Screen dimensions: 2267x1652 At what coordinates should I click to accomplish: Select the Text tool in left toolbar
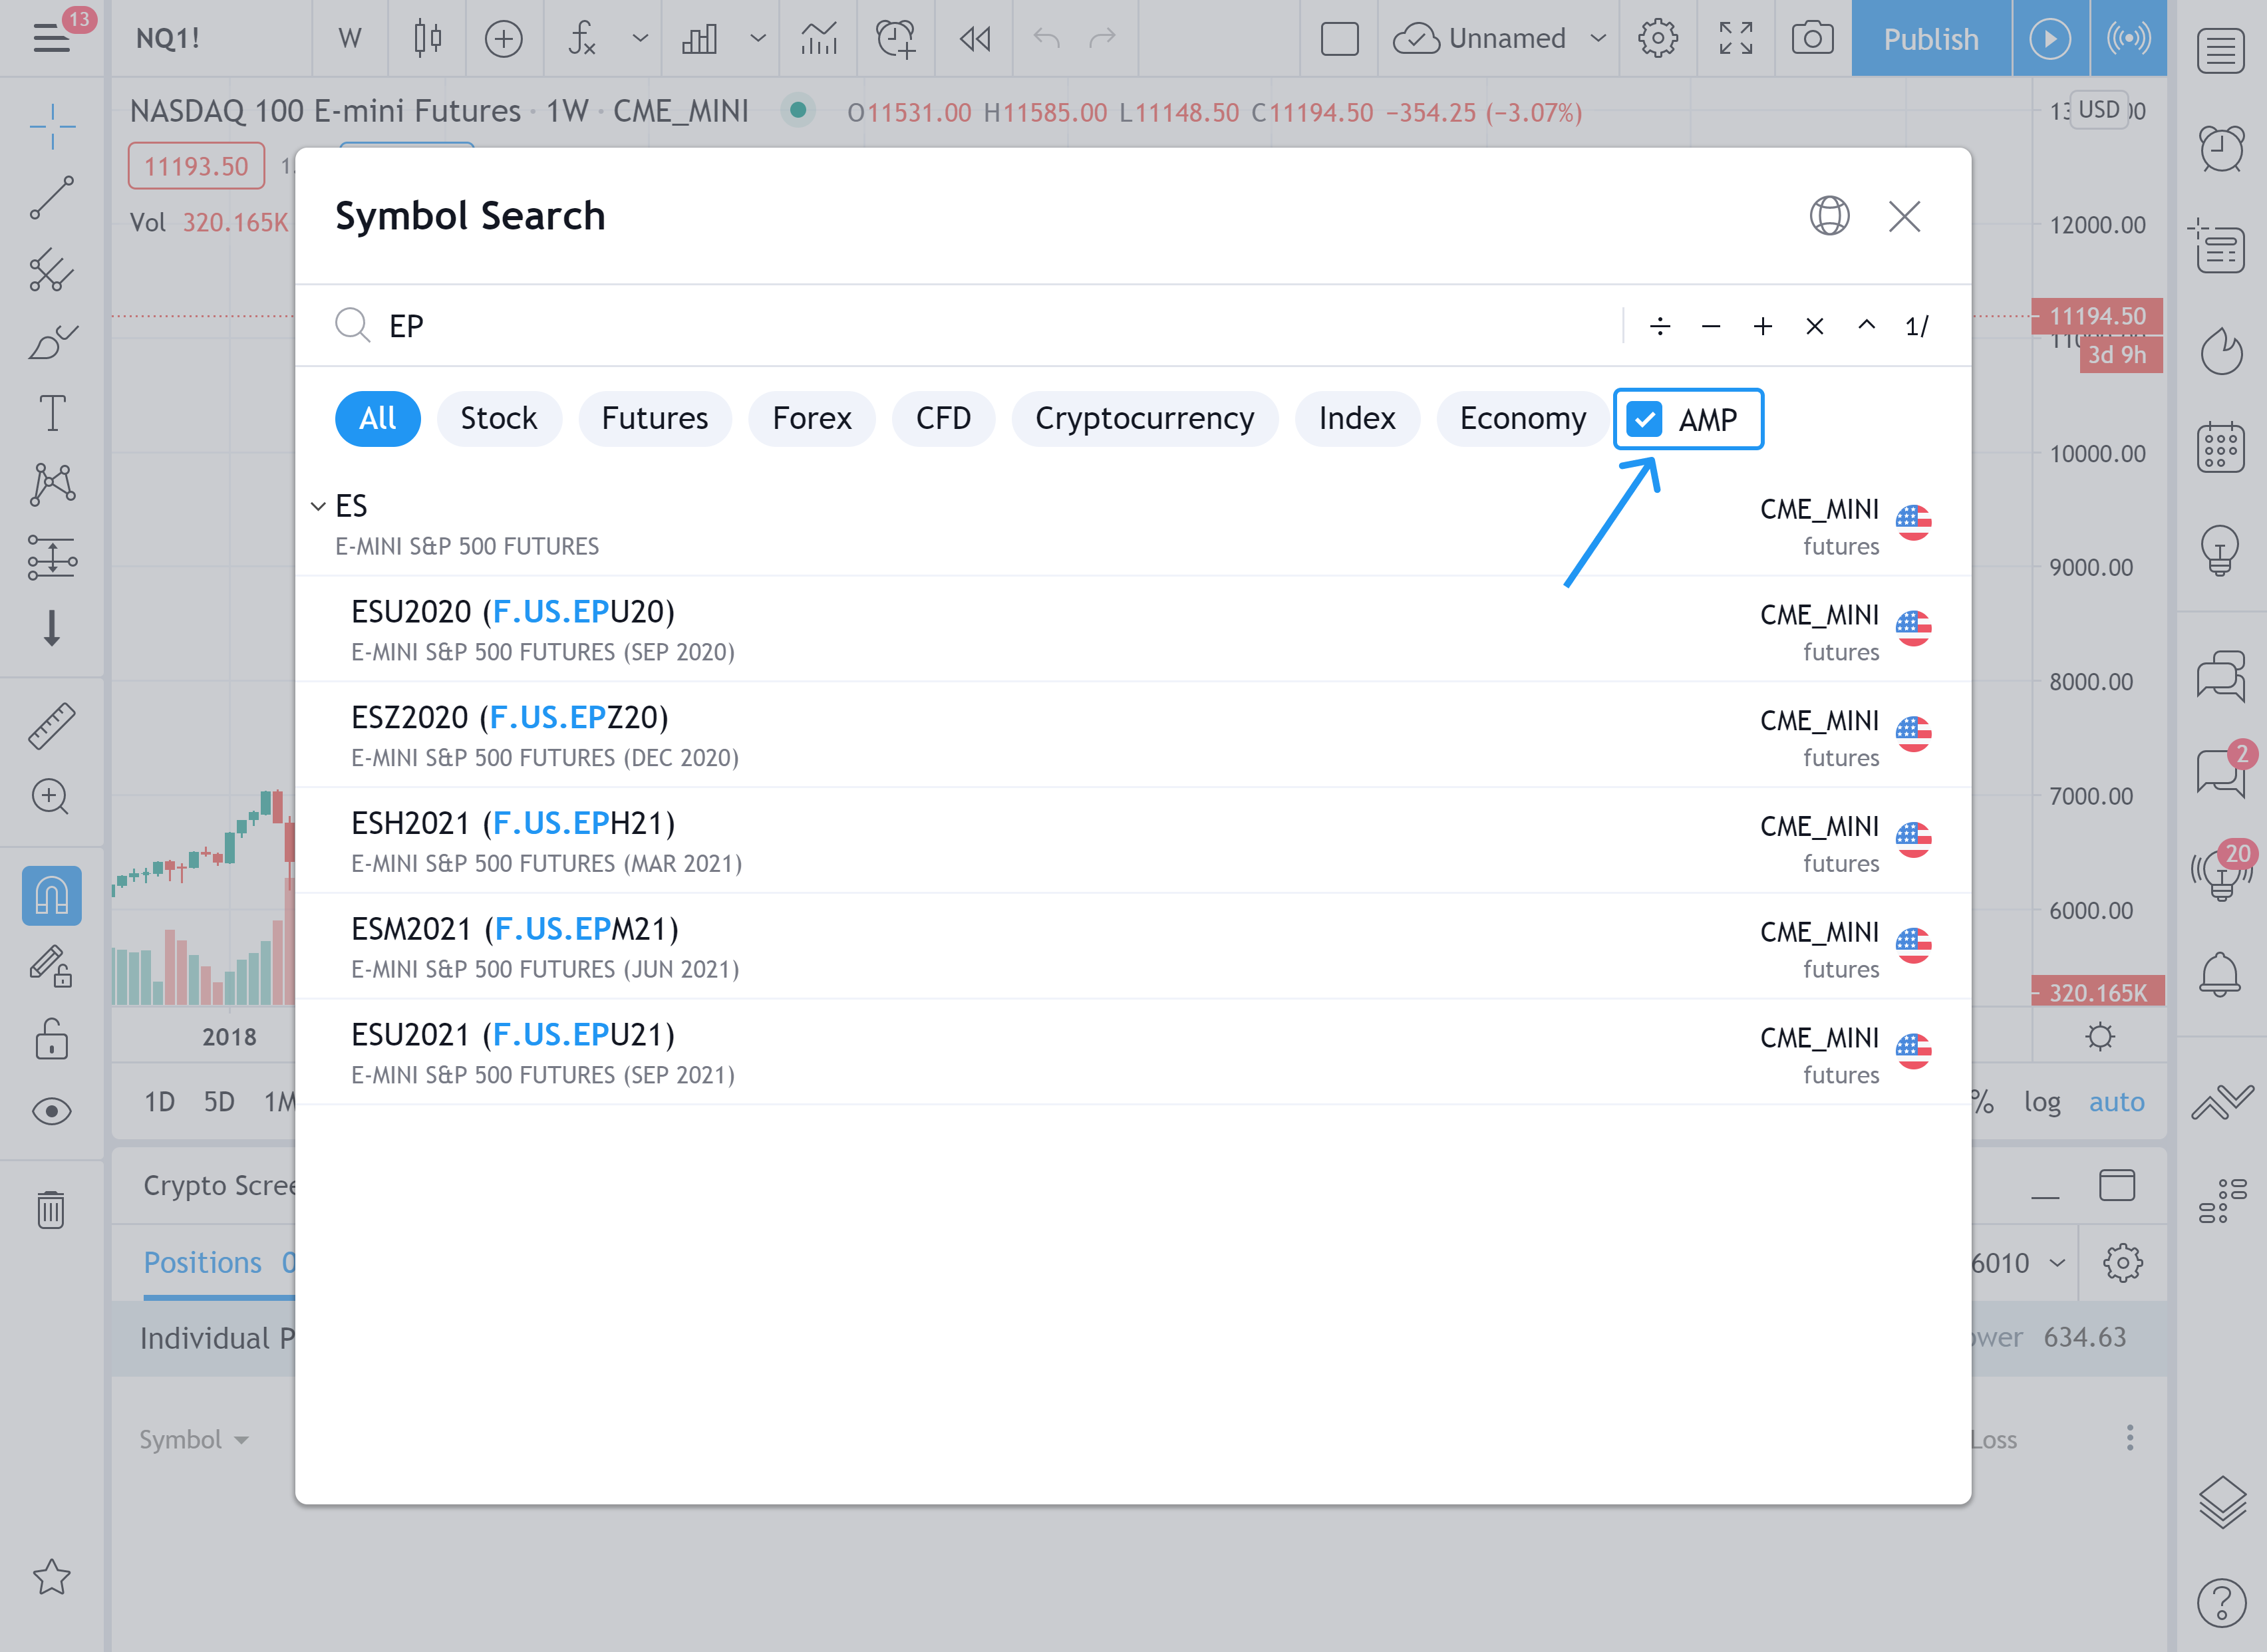pos(52,413)
